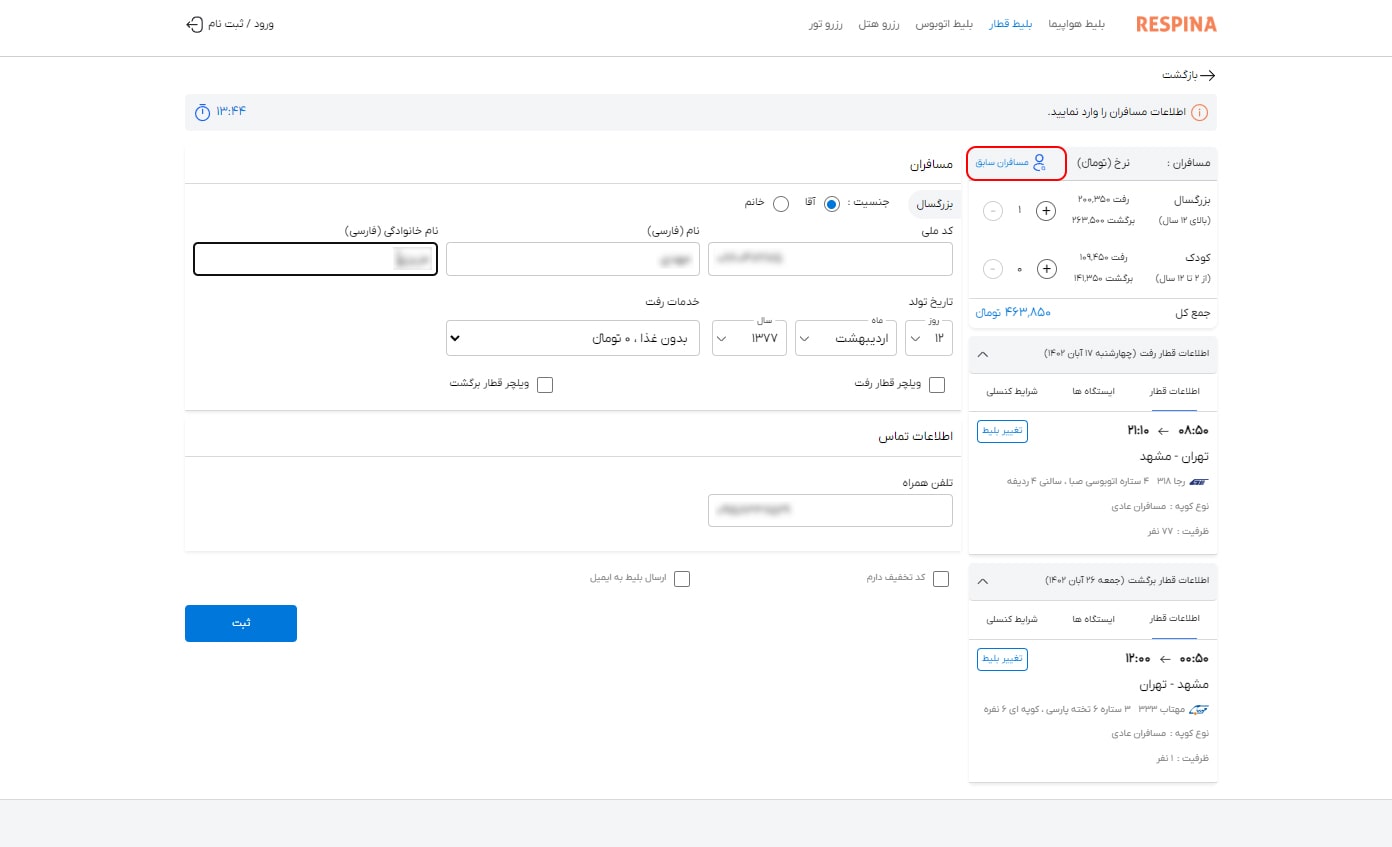Click the back arrow icon (بازگشت)
The image size is (1392, 847).
(1208, 75)
